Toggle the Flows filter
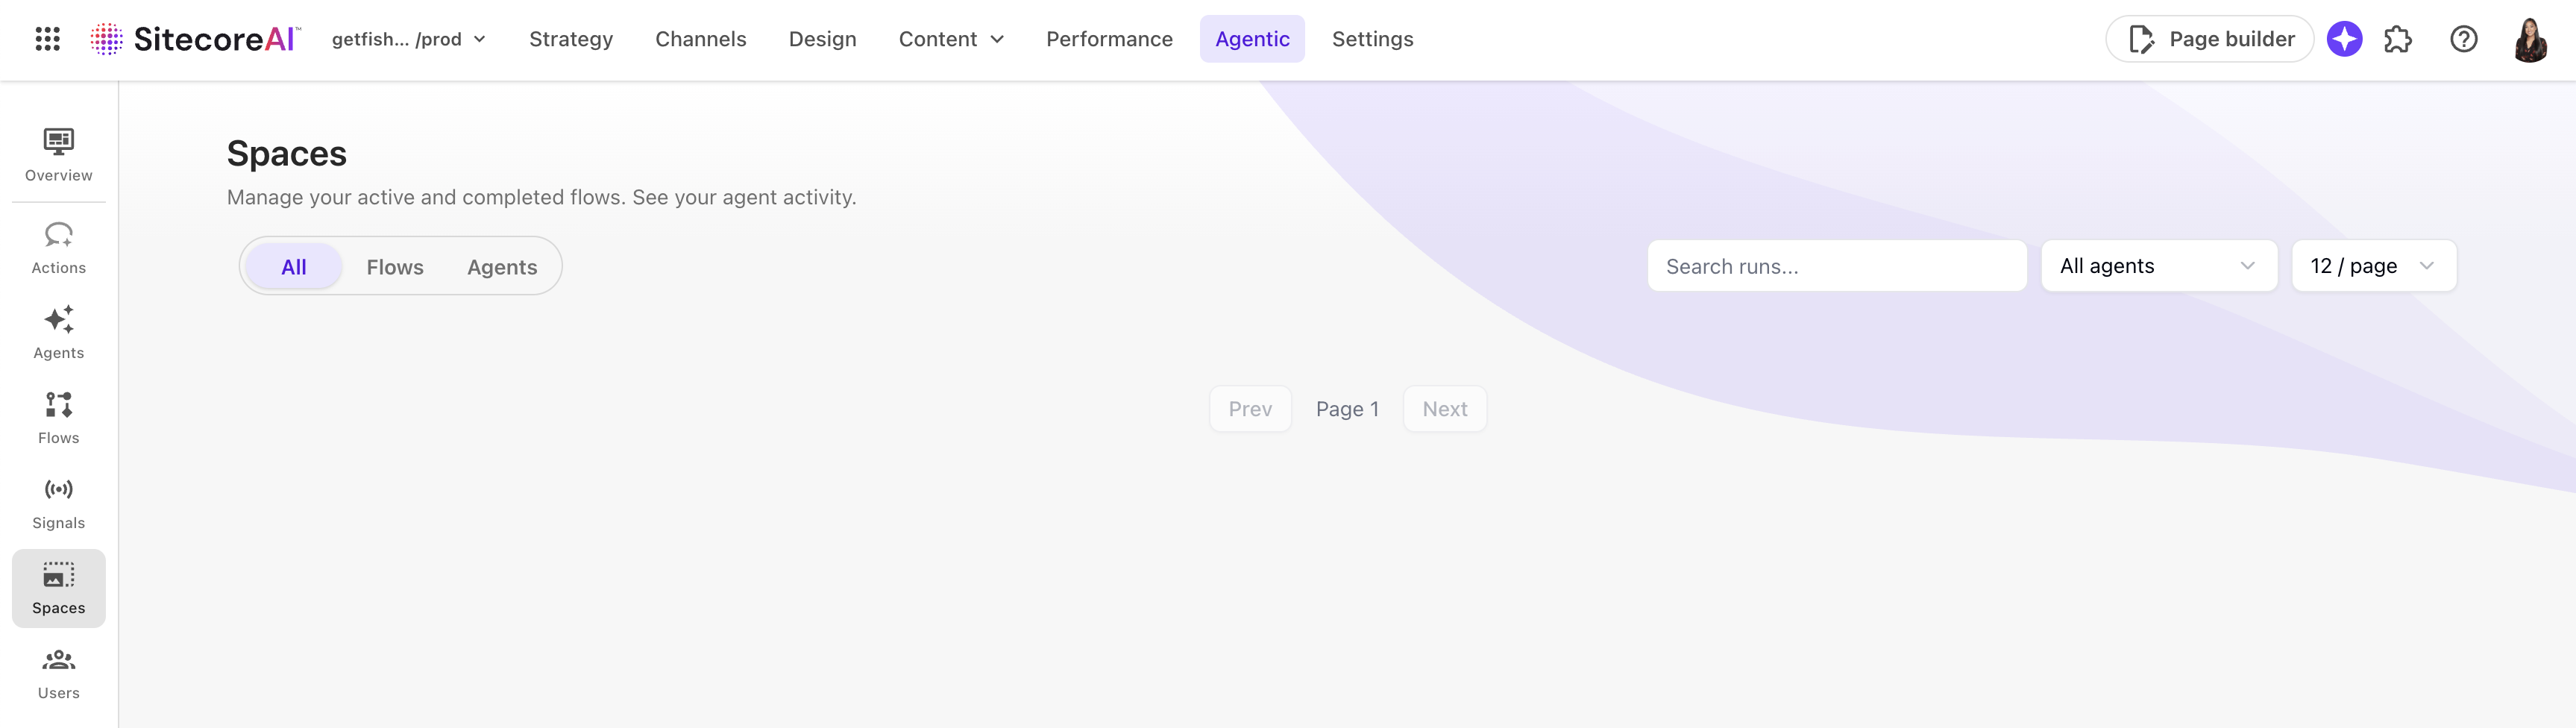This screenshot has width=2576, height=728. point(395,266)
